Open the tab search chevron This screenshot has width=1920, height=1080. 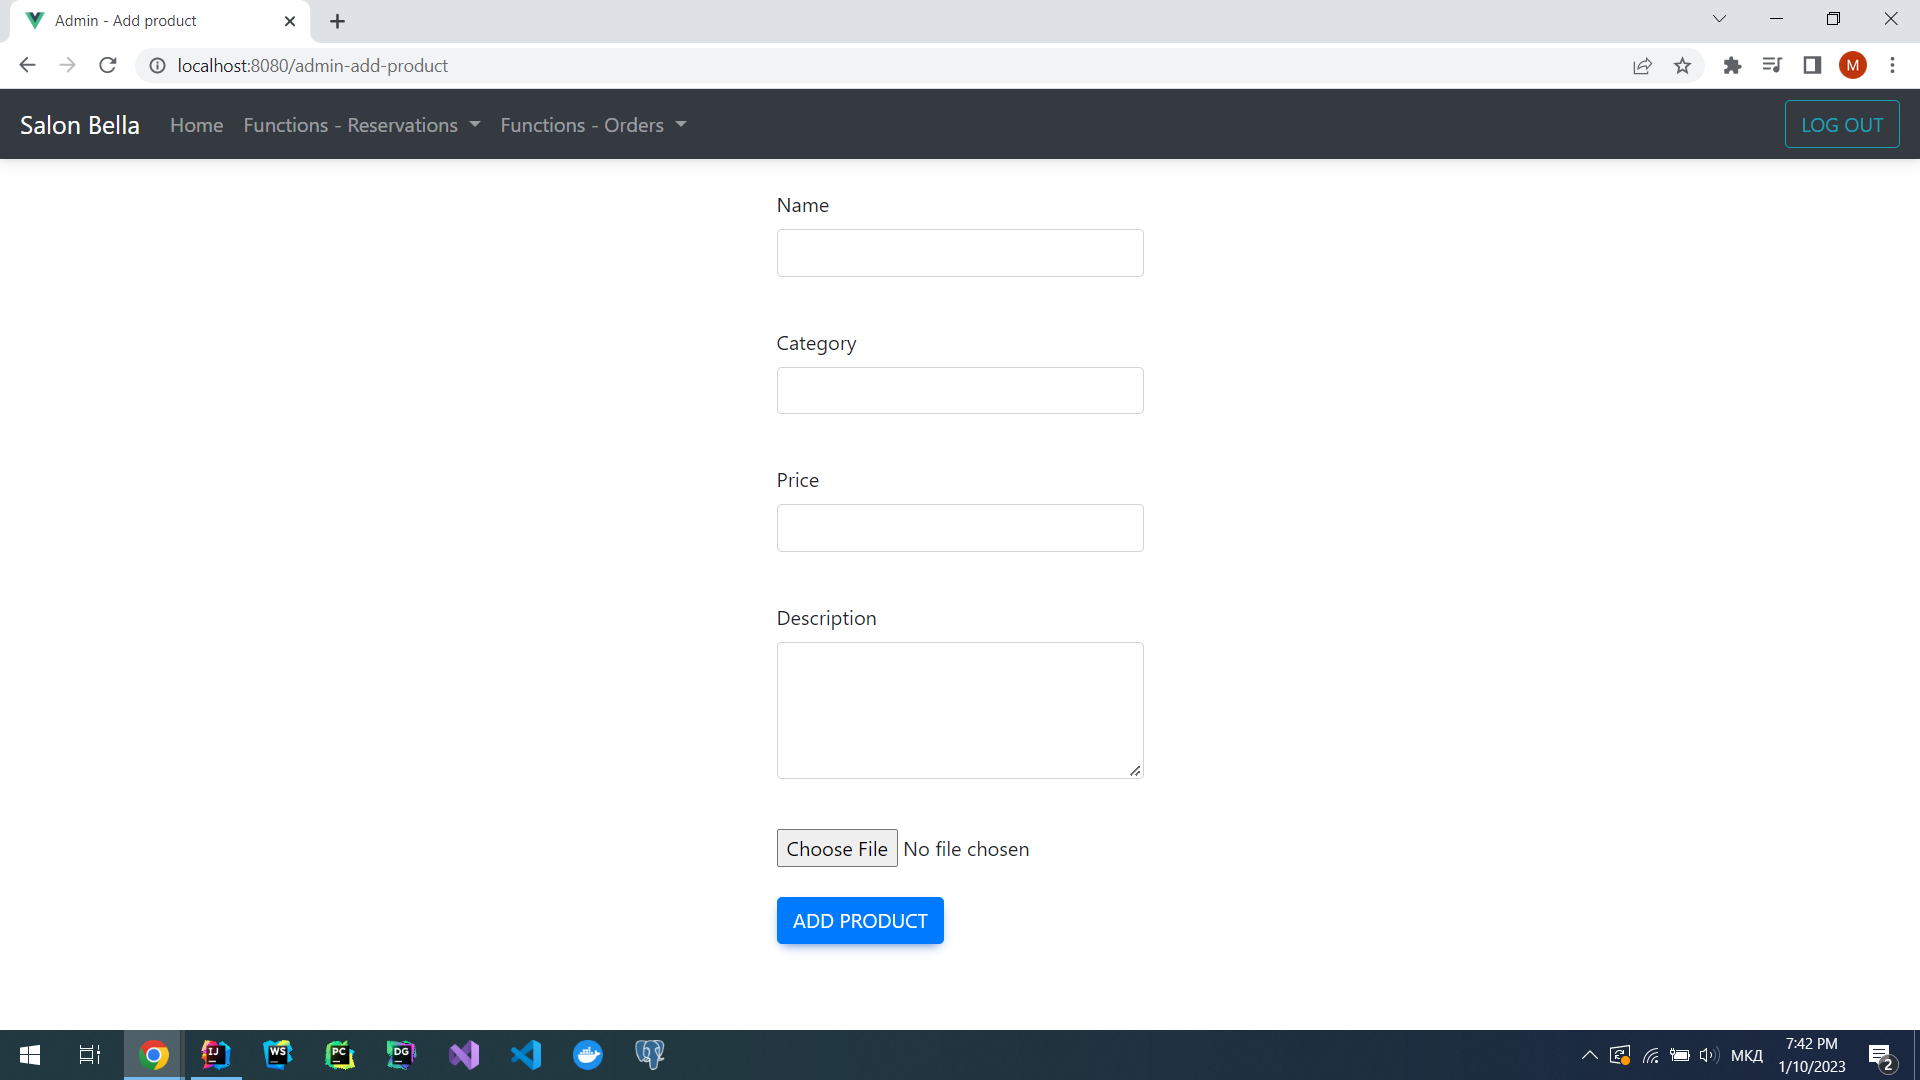coord(1719,19)
